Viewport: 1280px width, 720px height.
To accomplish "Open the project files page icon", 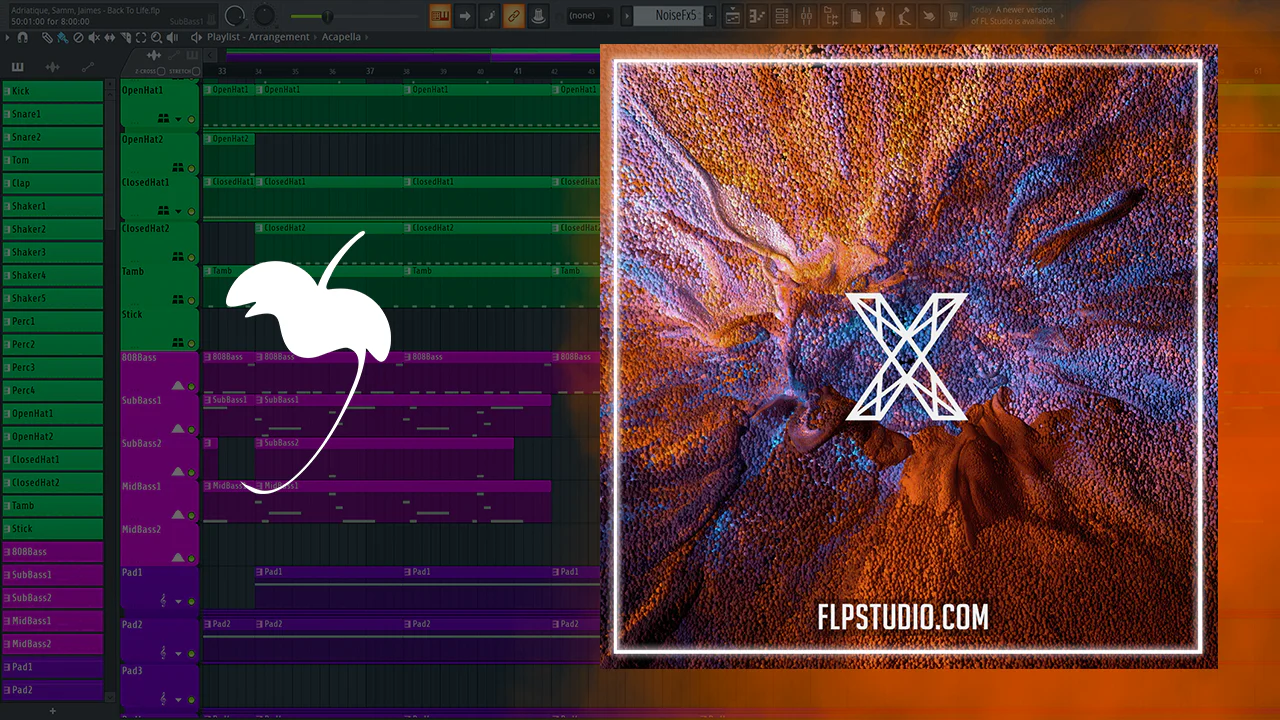I will [856, 16].
